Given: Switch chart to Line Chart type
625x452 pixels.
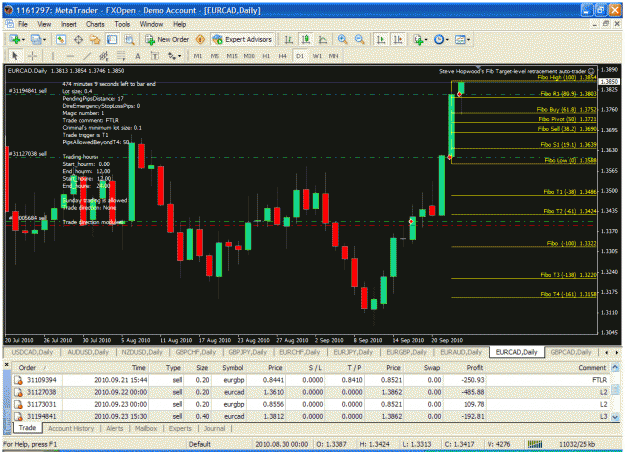Looking at the screenshot, I should (x=323, y=39).
